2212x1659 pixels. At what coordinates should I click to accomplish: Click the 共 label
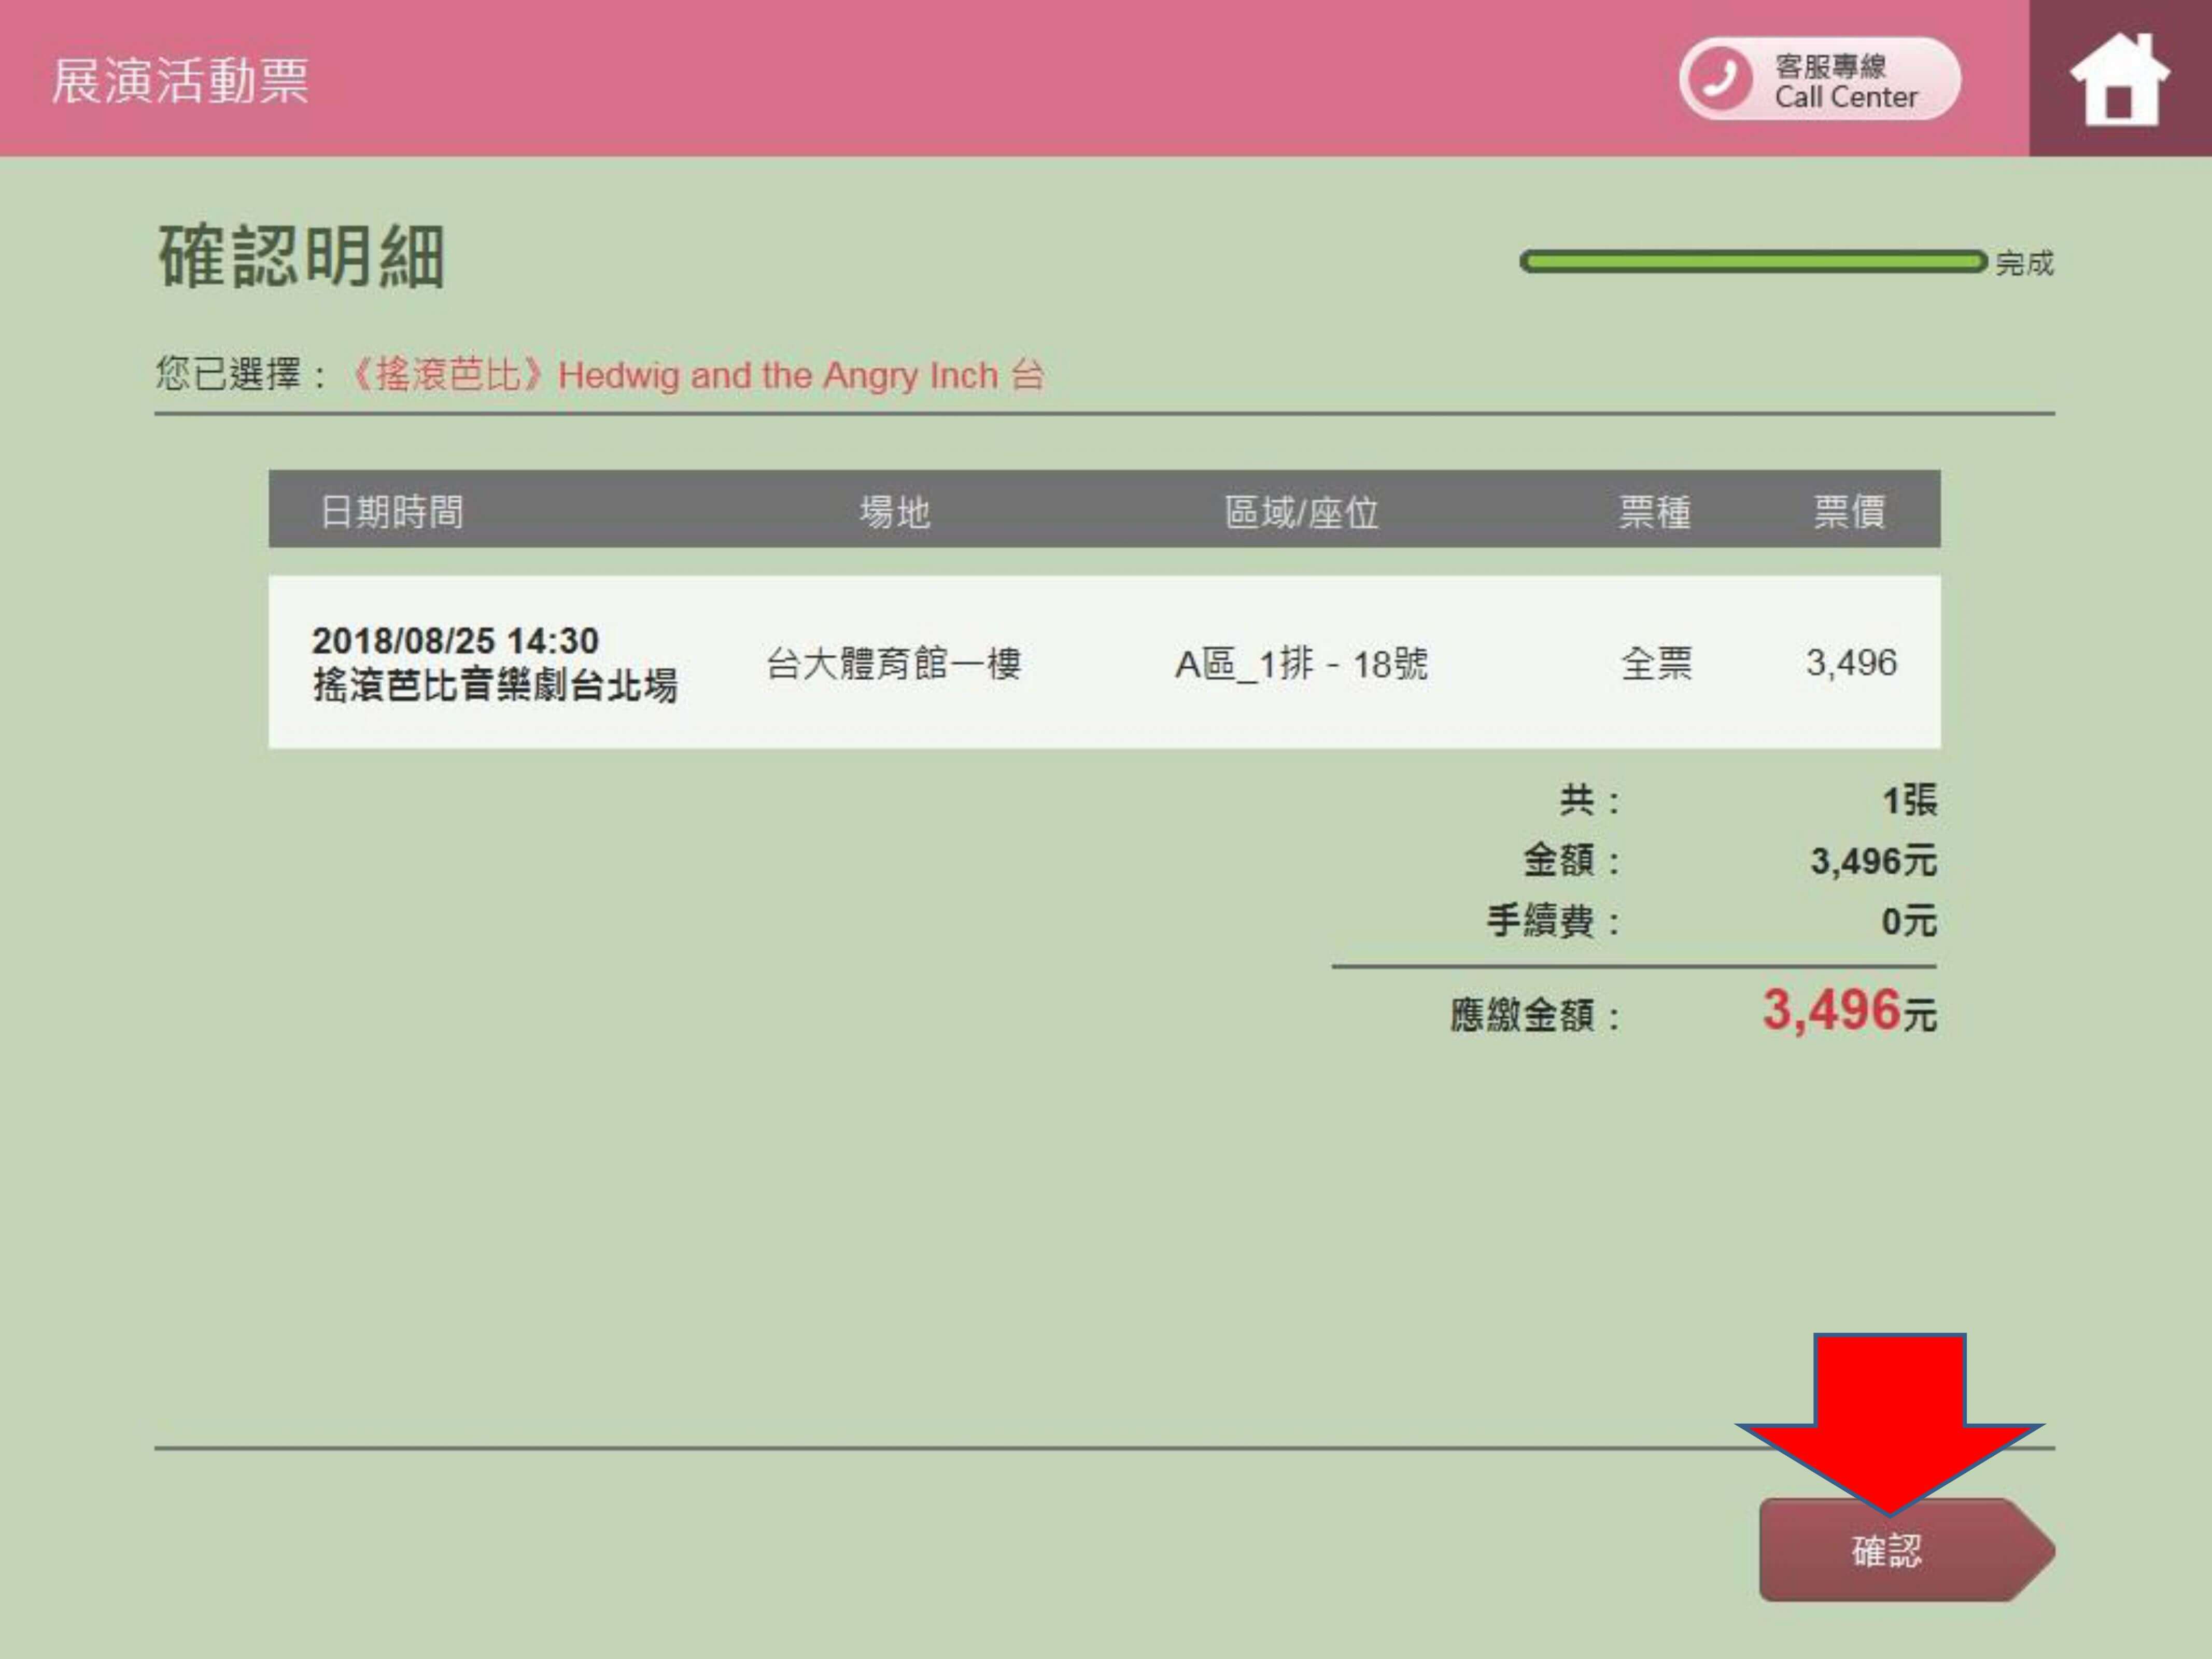[1589, 800]
